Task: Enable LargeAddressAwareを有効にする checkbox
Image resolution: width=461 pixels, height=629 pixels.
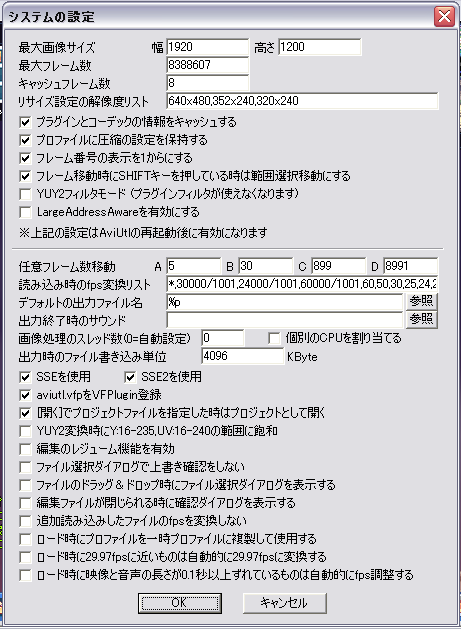Action: tap(25, 212)
